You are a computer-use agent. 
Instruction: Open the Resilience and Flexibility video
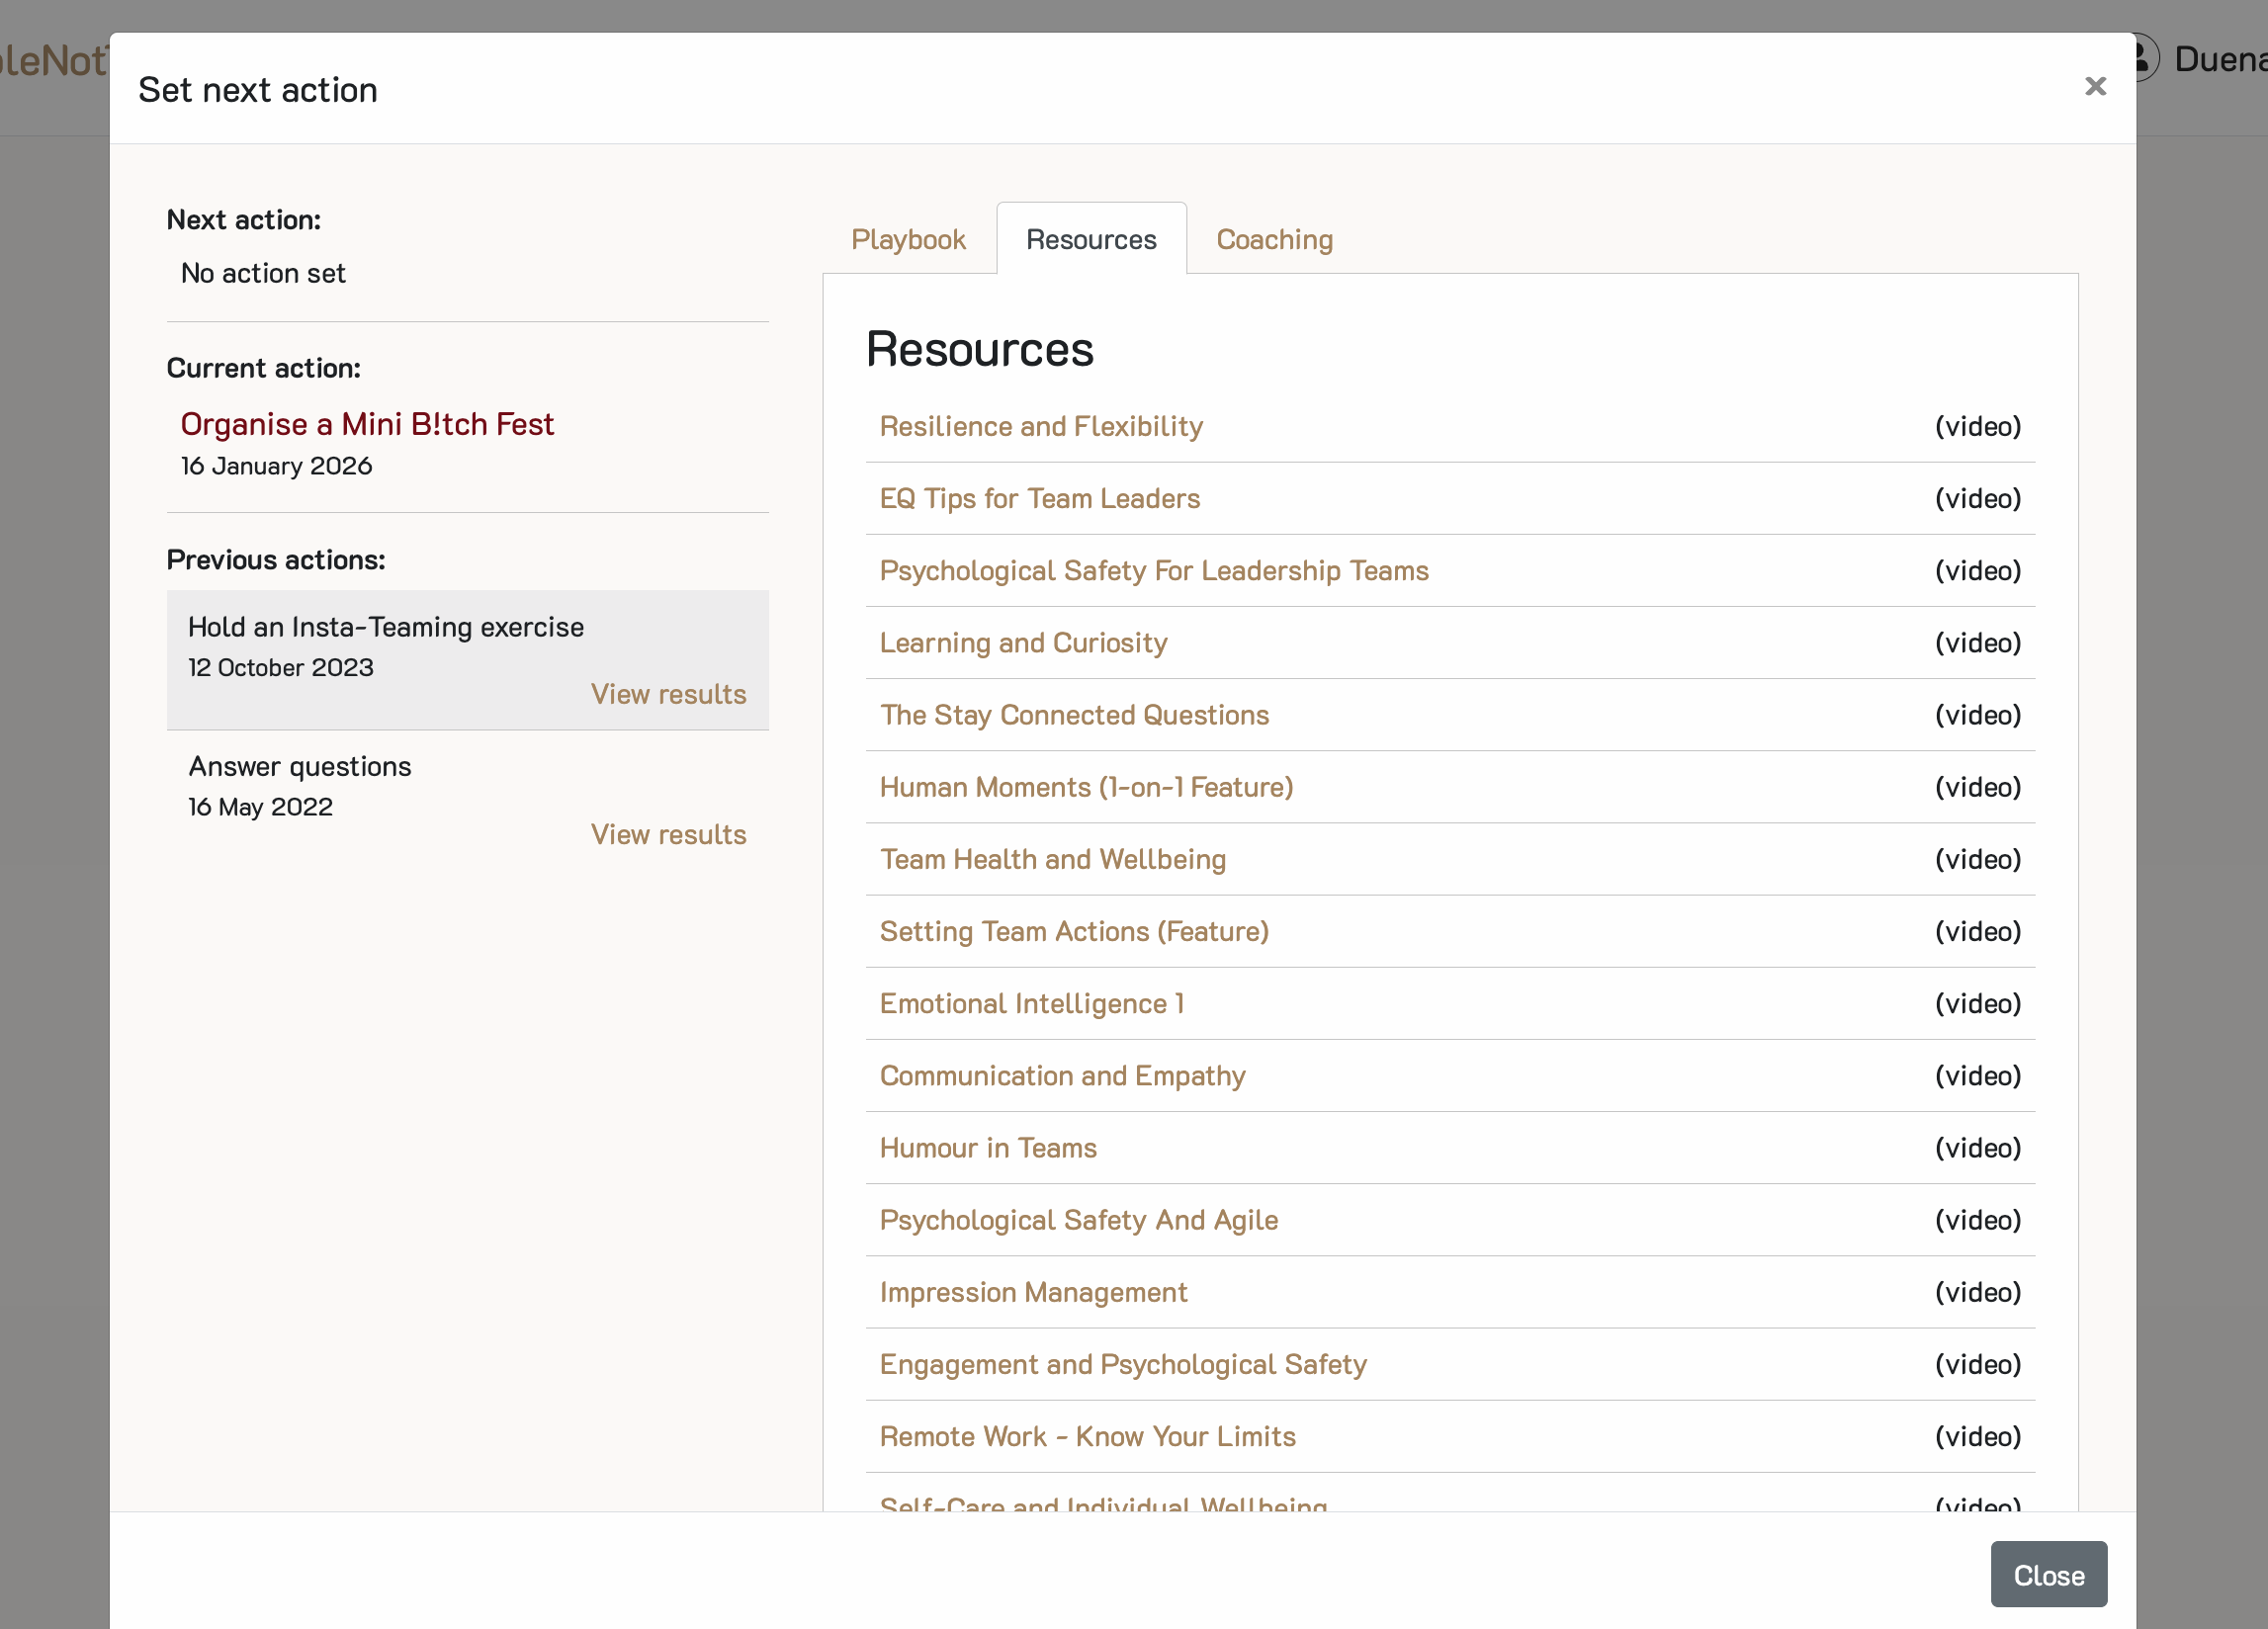1041,426
